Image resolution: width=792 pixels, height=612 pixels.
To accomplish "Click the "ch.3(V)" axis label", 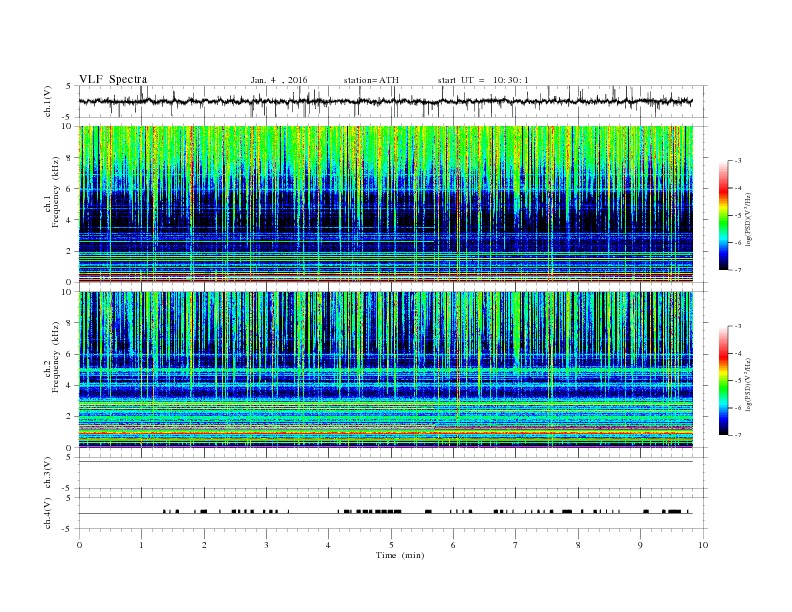I will pos(48,473).
